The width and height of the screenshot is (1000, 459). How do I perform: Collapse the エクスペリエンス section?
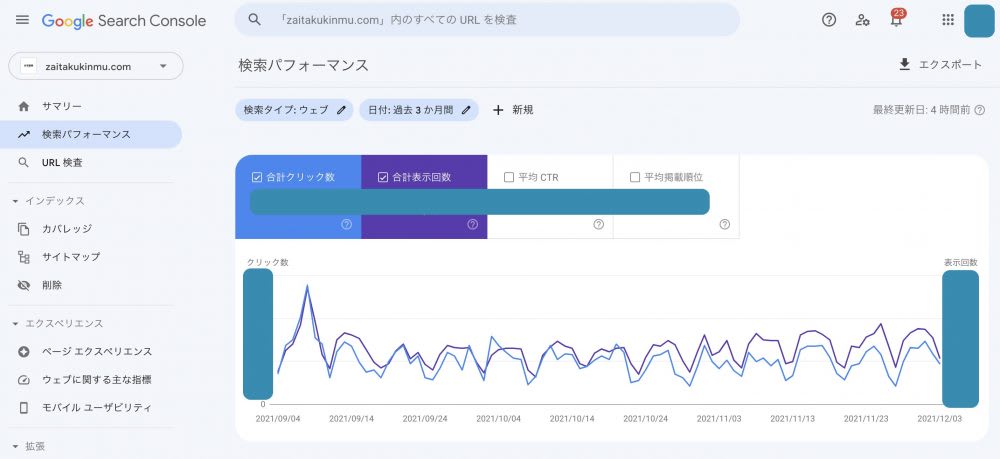point(57,323)
